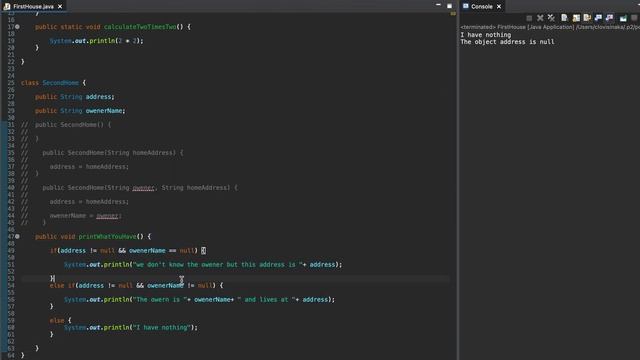Toggle Word Wrap in Console toolbar
This screenshot has width=640, height=360.
pos(587,18)
